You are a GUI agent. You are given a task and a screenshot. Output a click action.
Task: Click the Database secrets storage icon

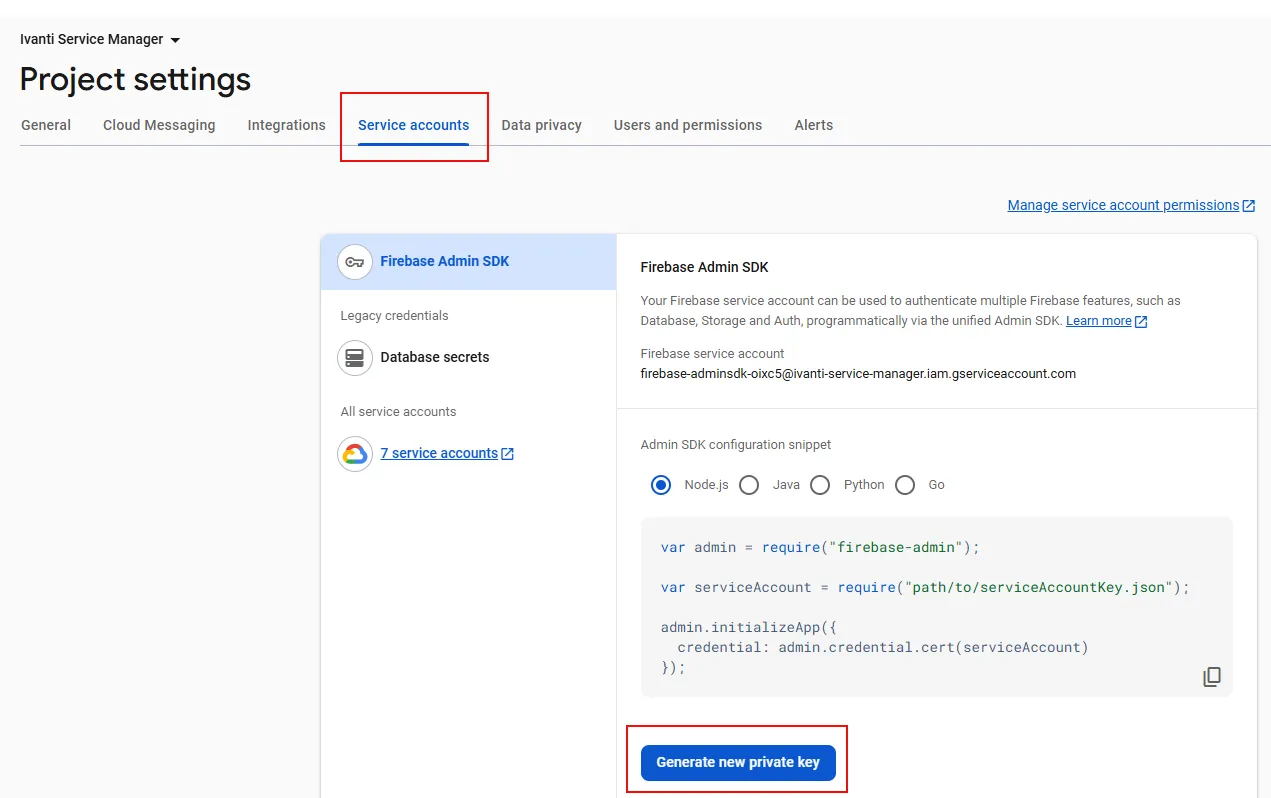tap(355, 357)
